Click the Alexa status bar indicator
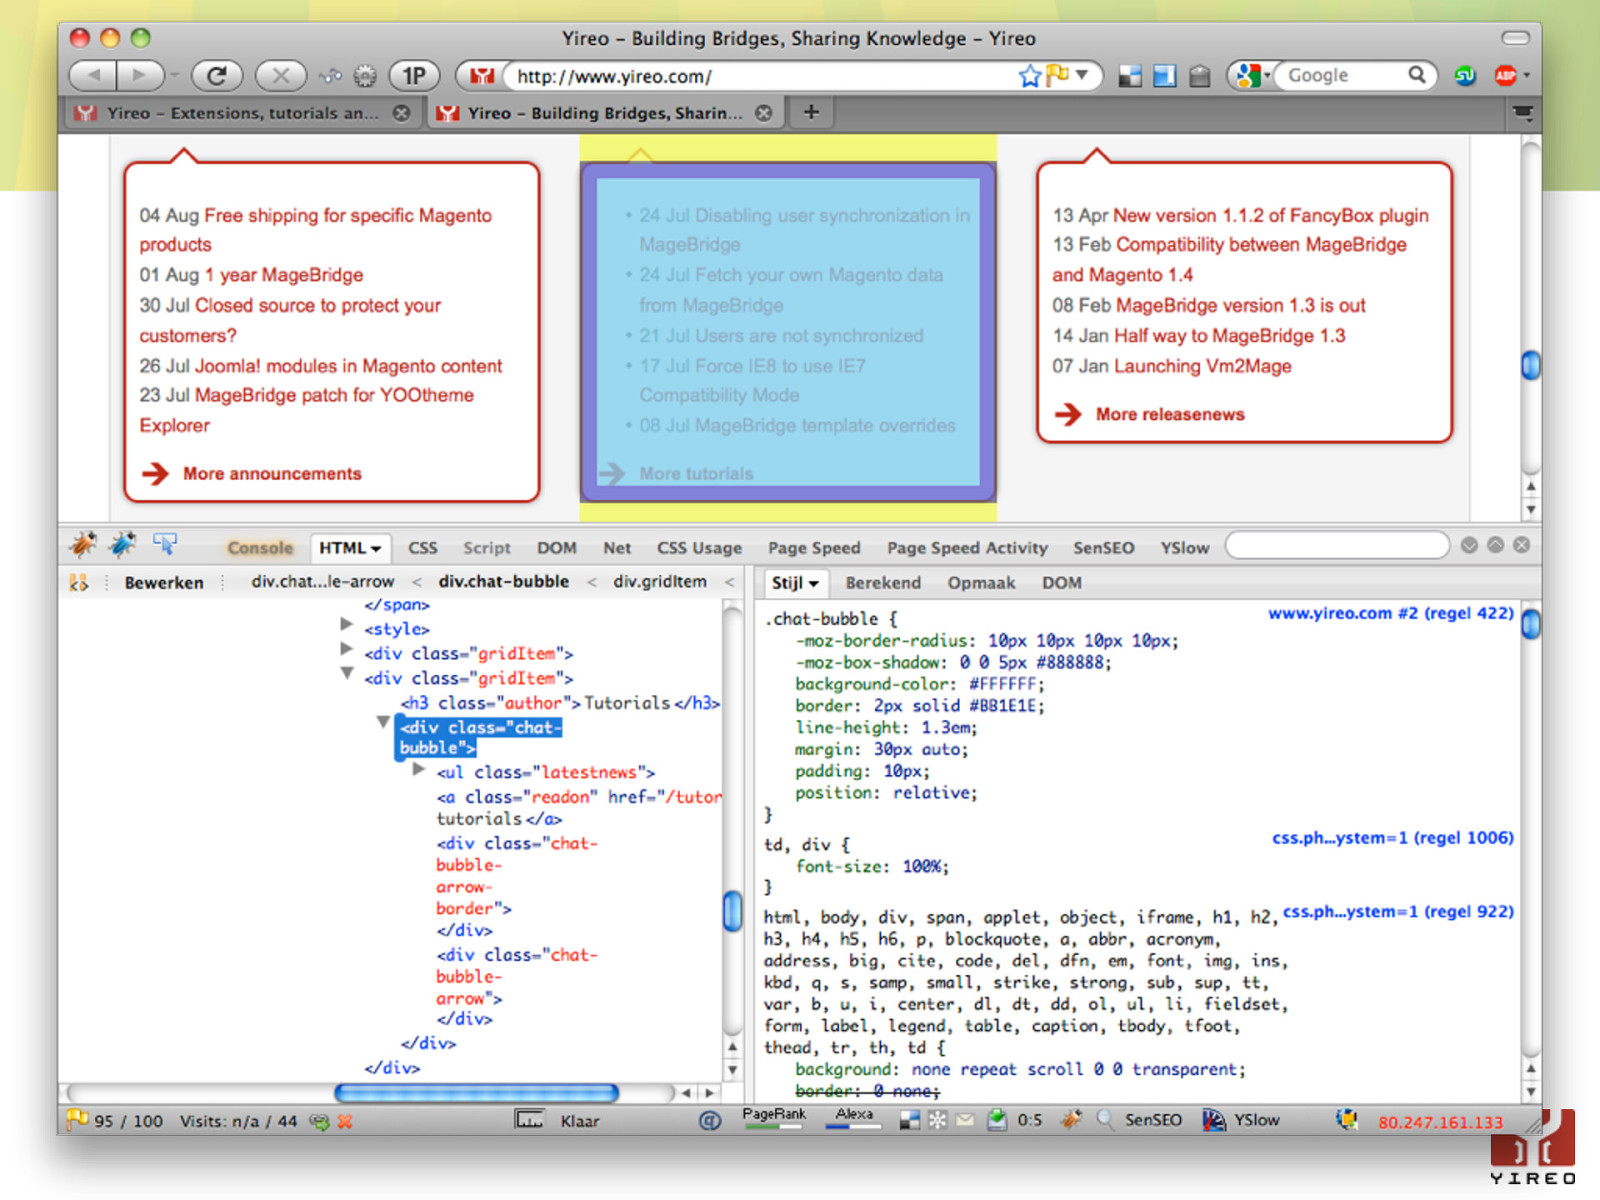The height and width of the screenshot is (1200, 1600). (x=854, y=1119)
